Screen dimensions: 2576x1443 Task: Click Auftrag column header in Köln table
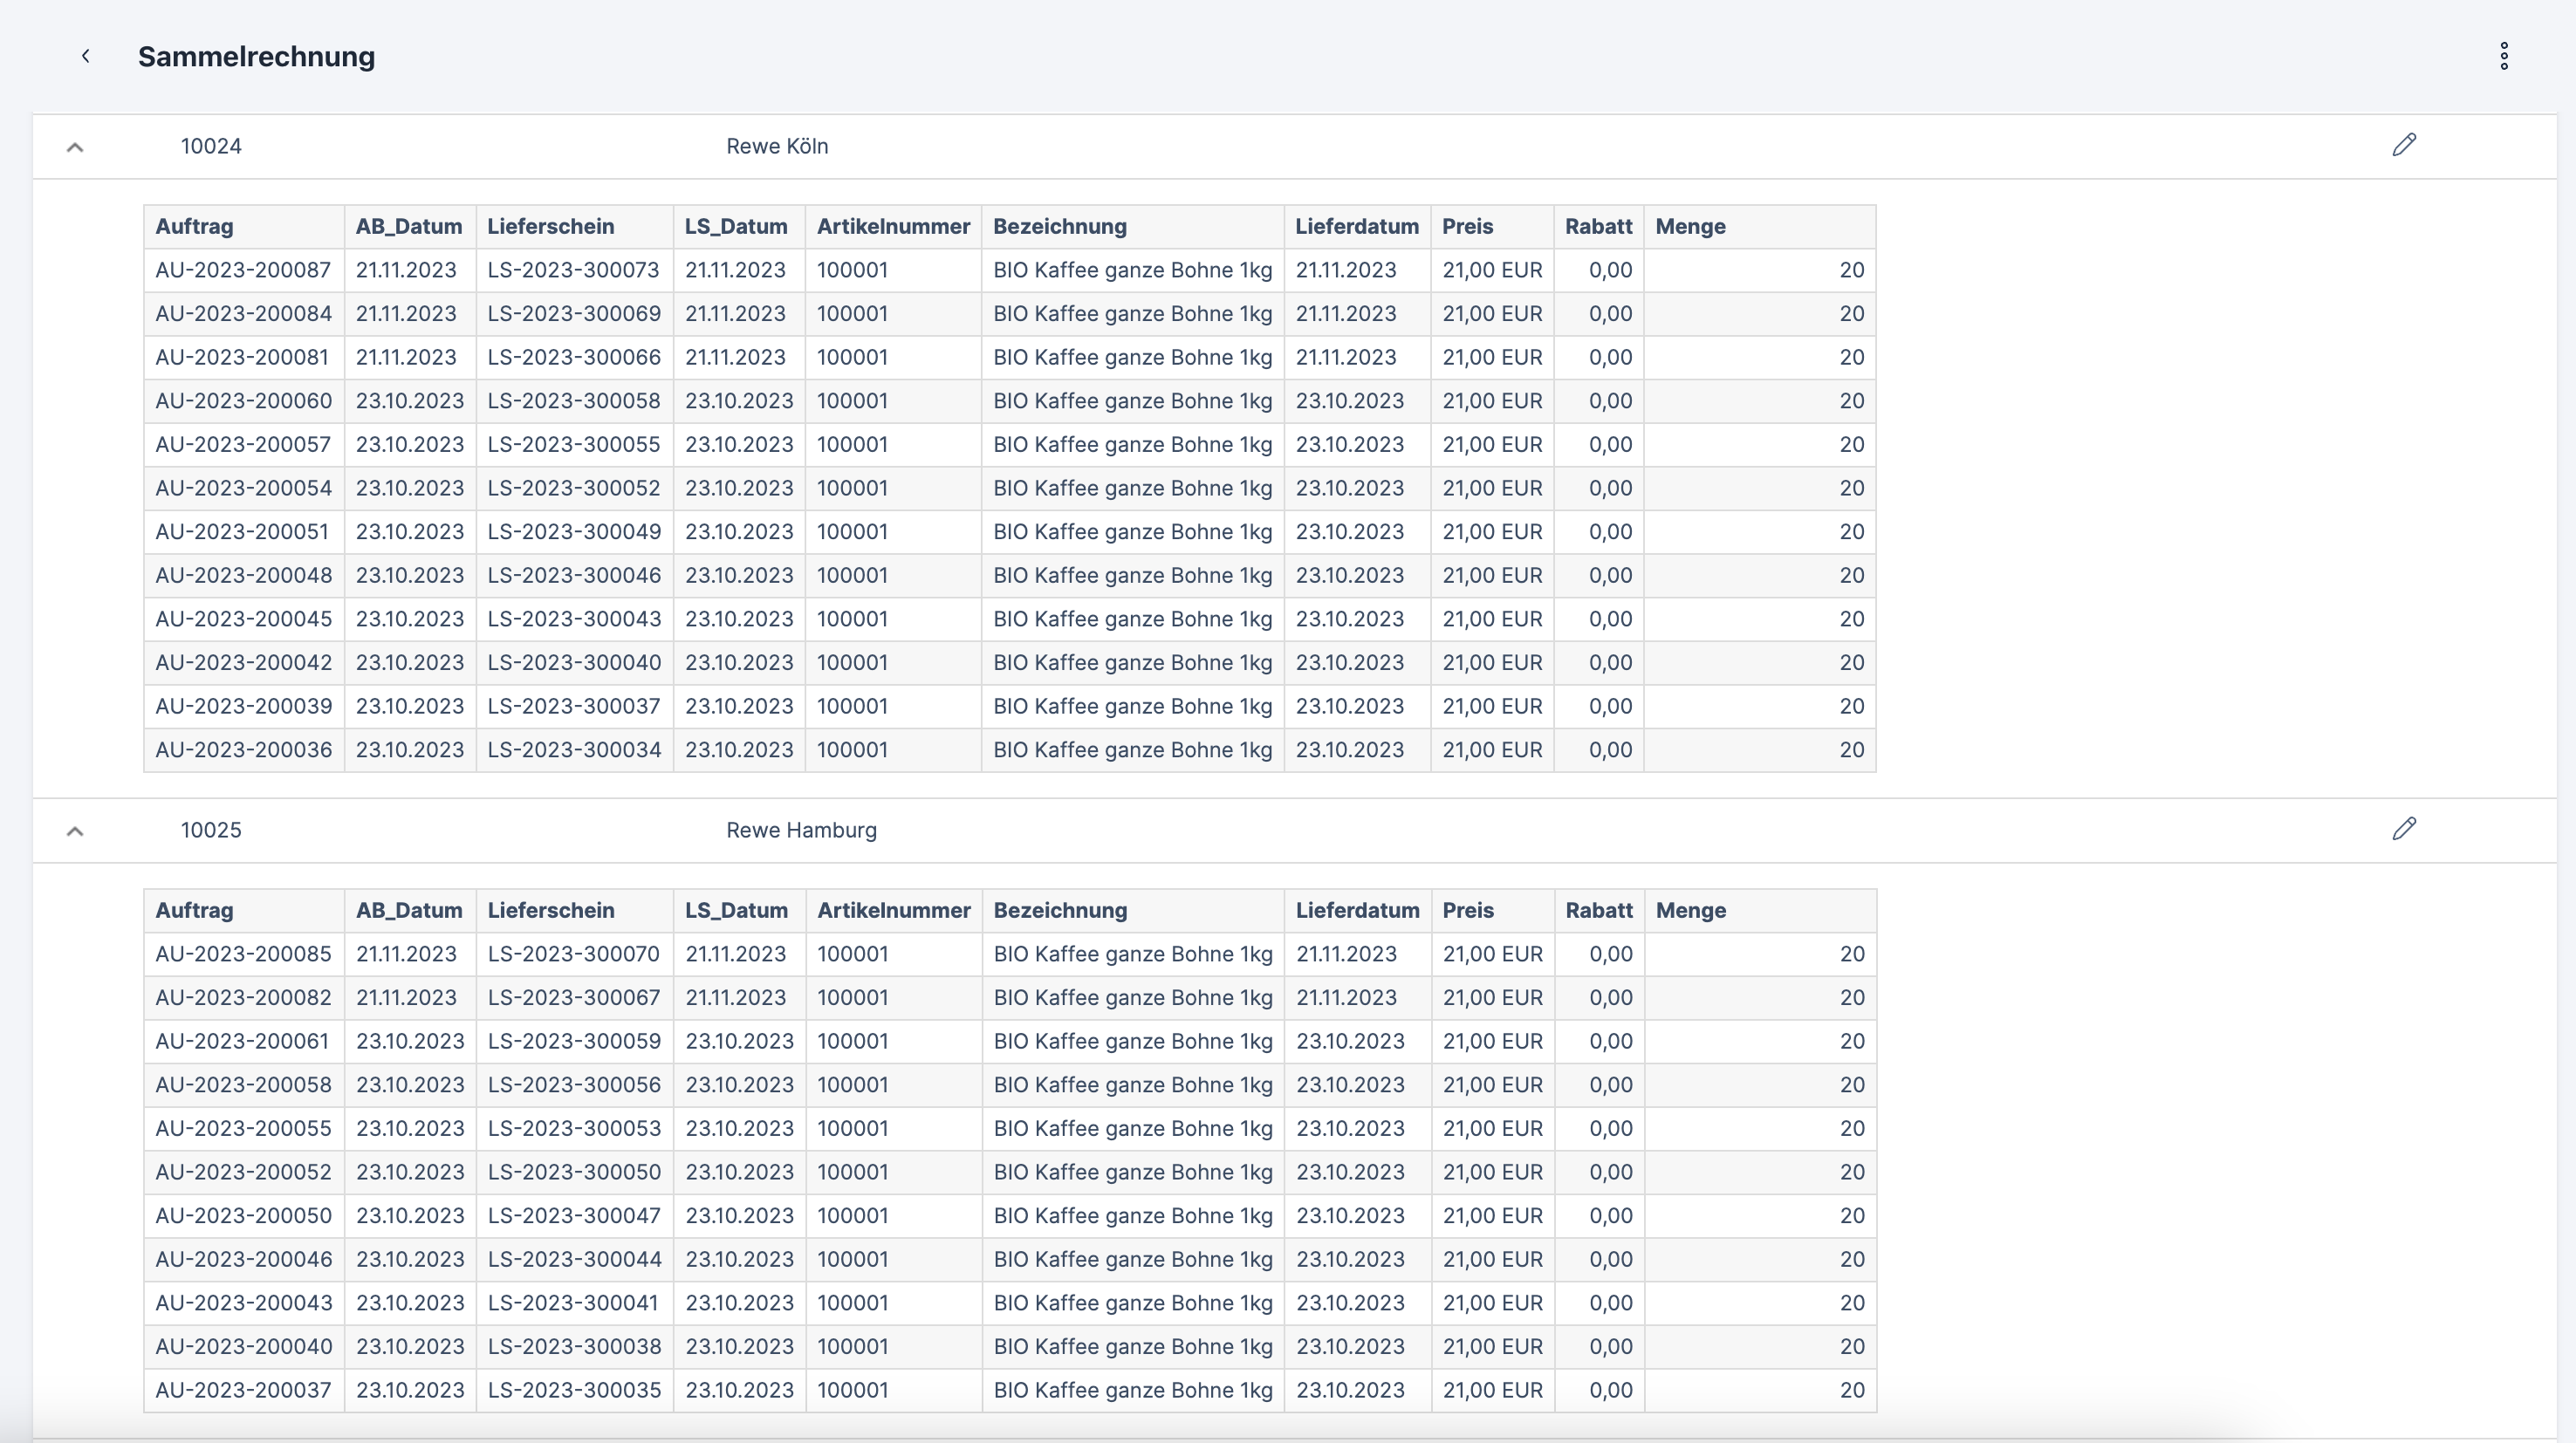tap(194, 227)
